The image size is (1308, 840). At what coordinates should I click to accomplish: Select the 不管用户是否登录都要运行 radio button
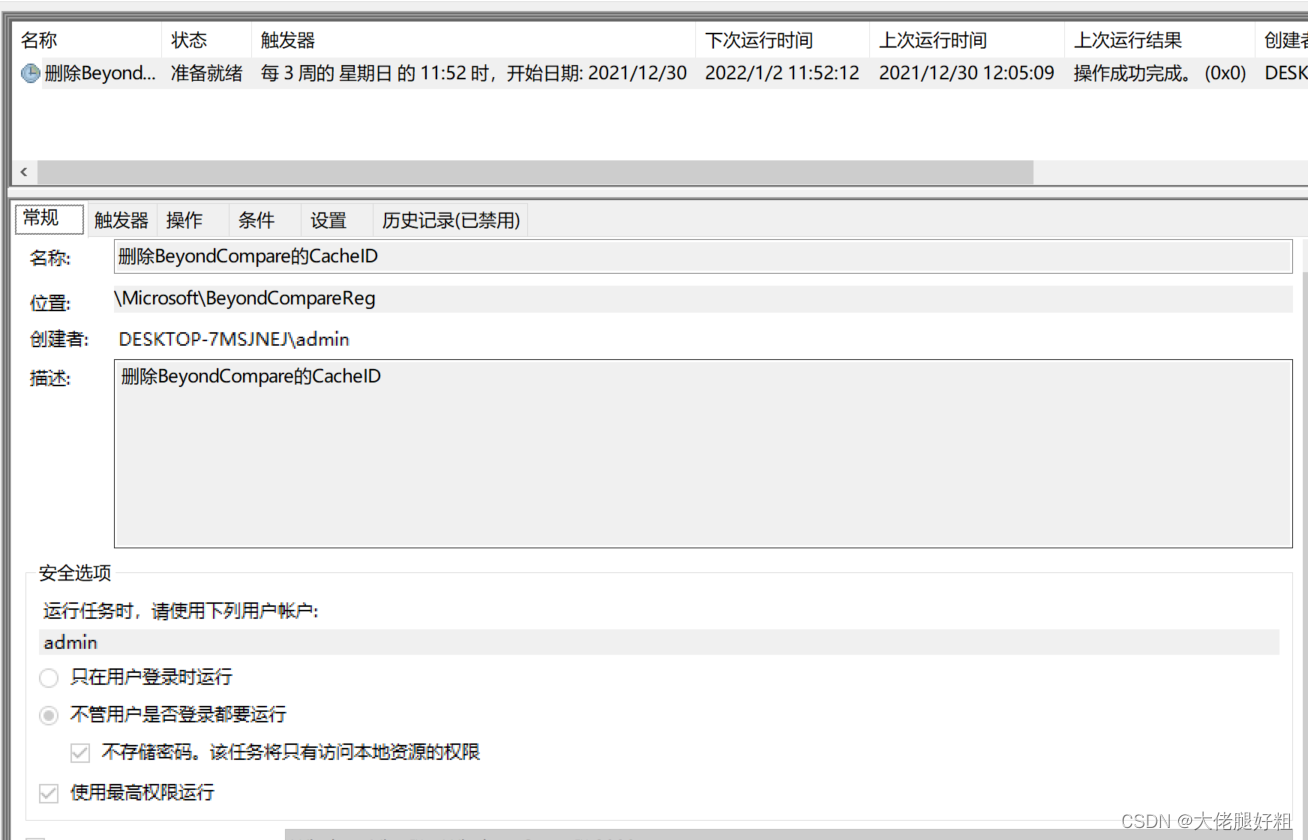49,715
